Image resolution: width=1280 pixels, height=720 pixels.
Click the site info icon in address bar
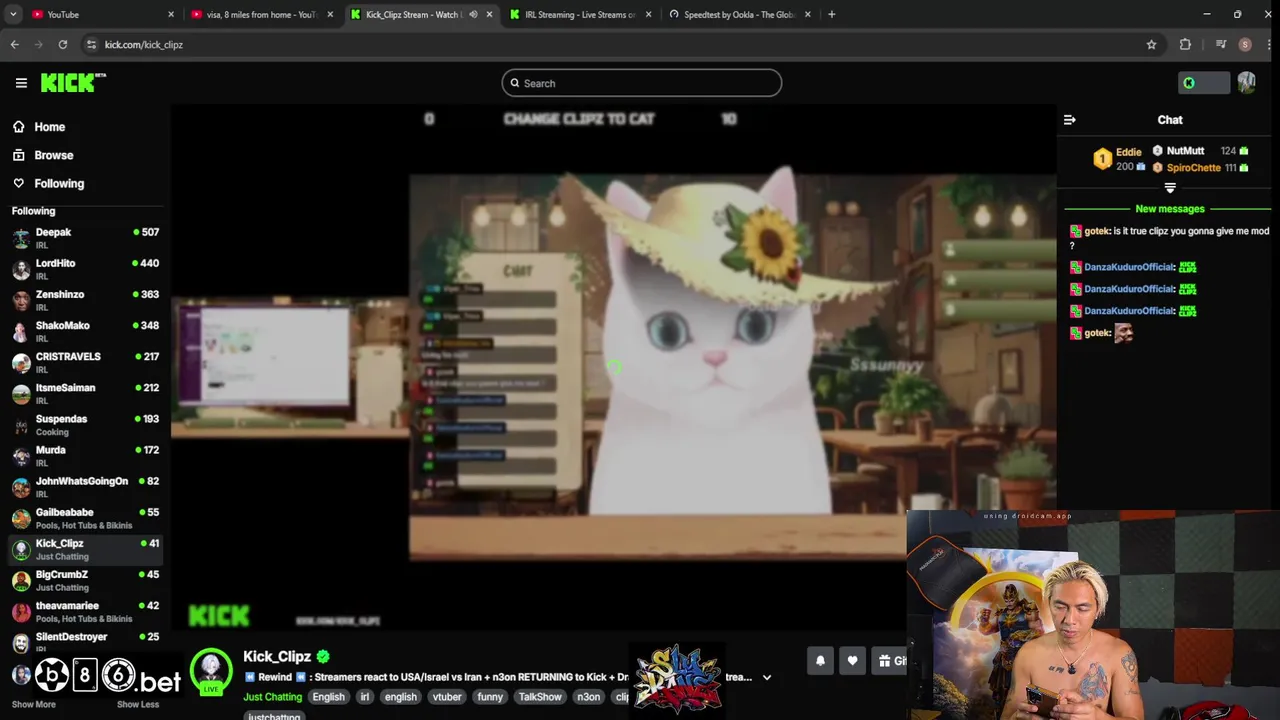(91, 44)
